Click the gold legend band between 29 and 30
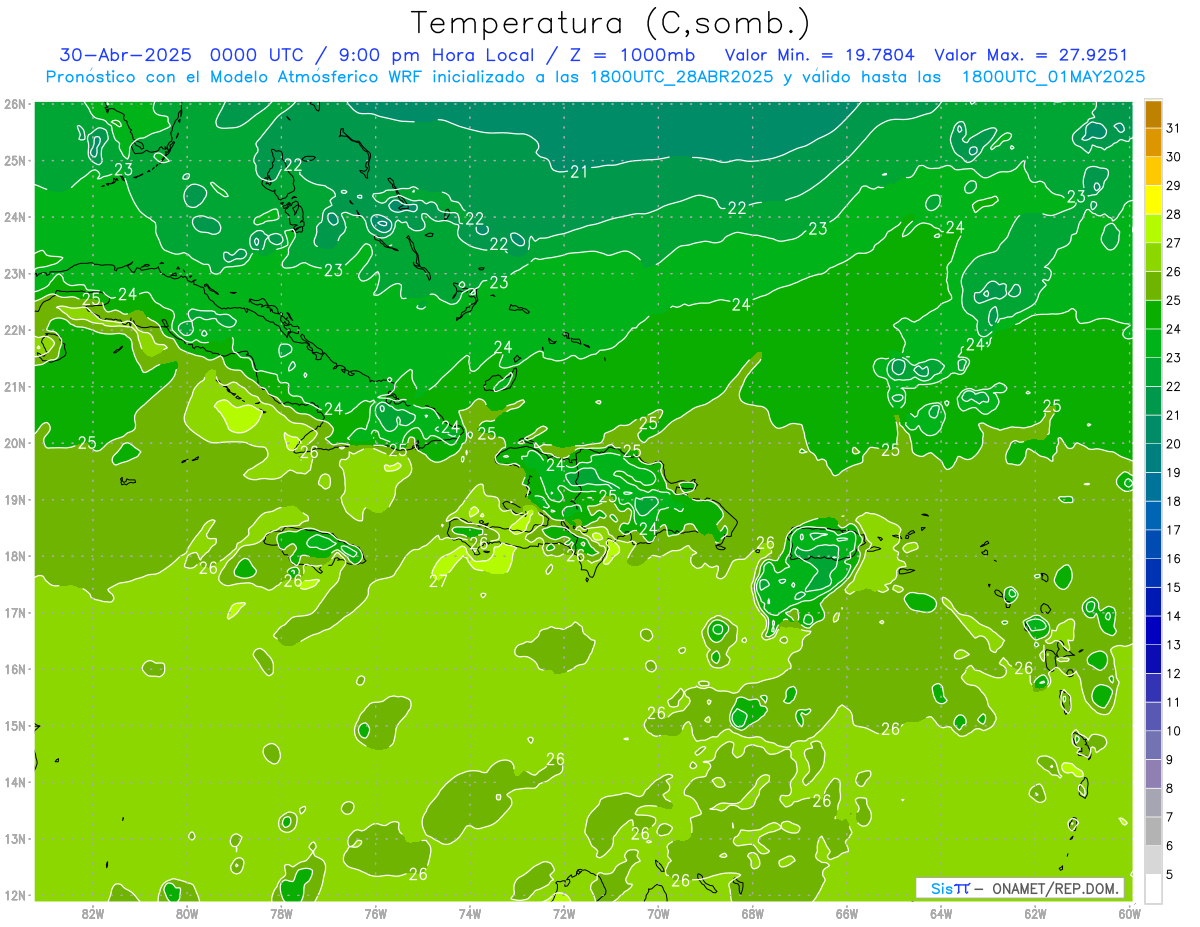Viewport: 1200px width, 927px height. (x=1153, y=172)
